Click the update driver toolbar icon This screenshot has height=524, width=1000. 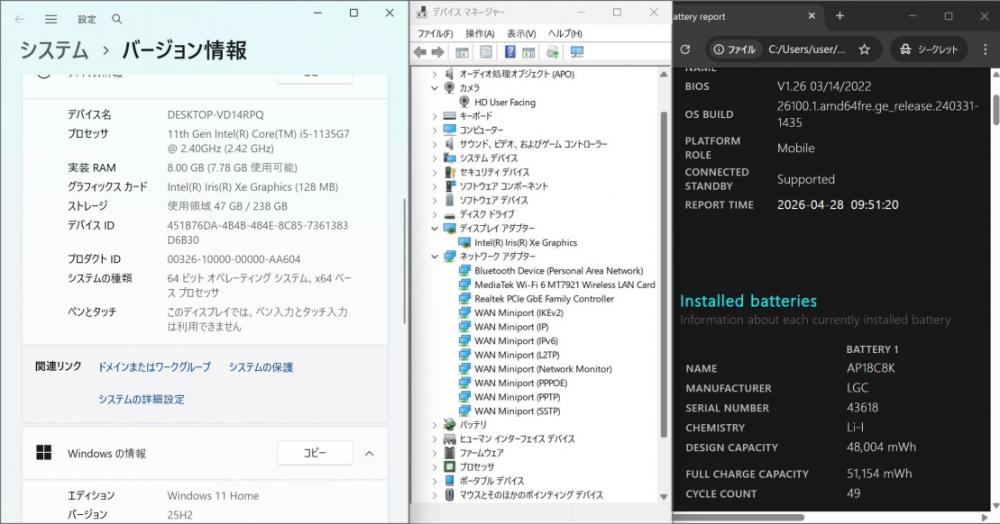pos(553,52)
